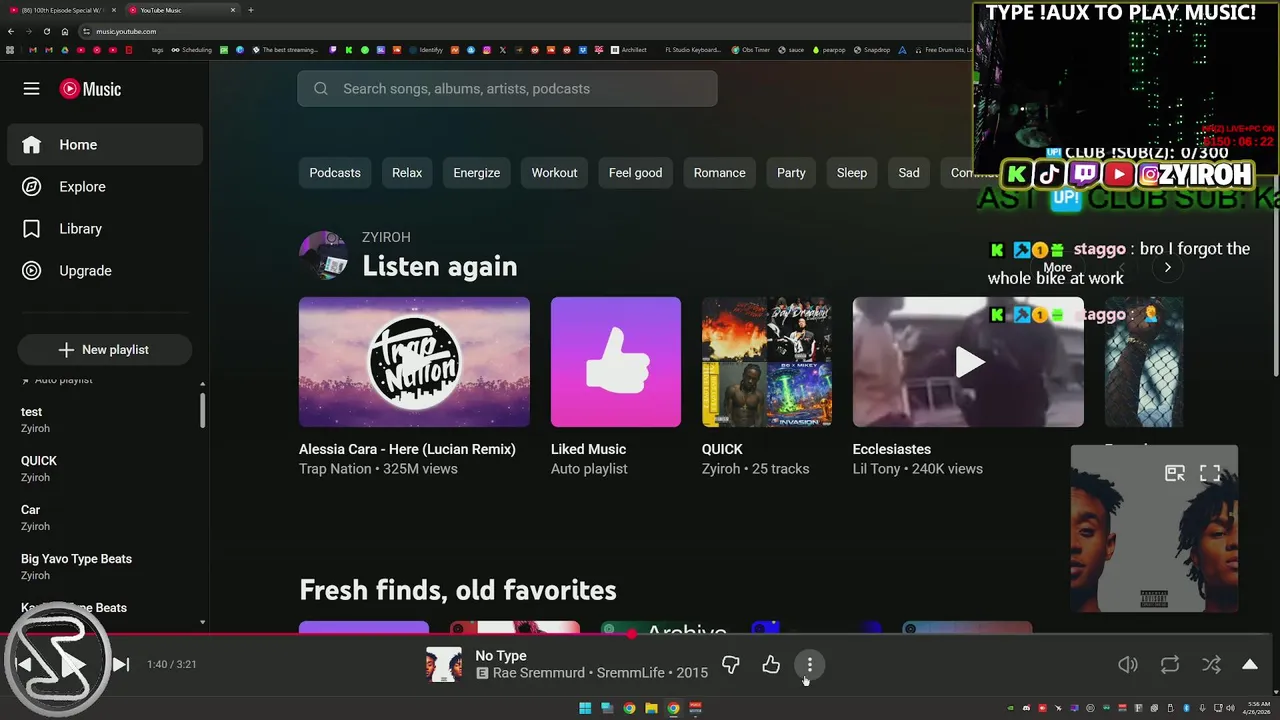
Task: Click the Rae Sremmurd artist link
Action: tap(538, 673)
